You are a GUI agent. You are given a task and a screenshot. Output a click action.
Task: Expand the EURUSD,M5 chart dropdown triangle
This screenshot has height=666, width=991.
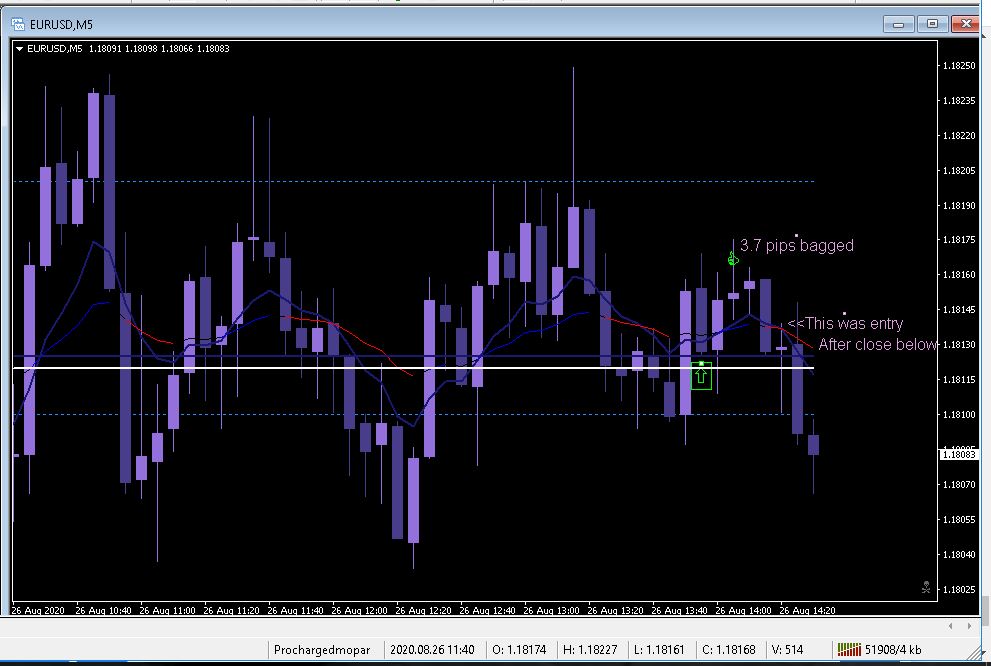click(19, 49)
